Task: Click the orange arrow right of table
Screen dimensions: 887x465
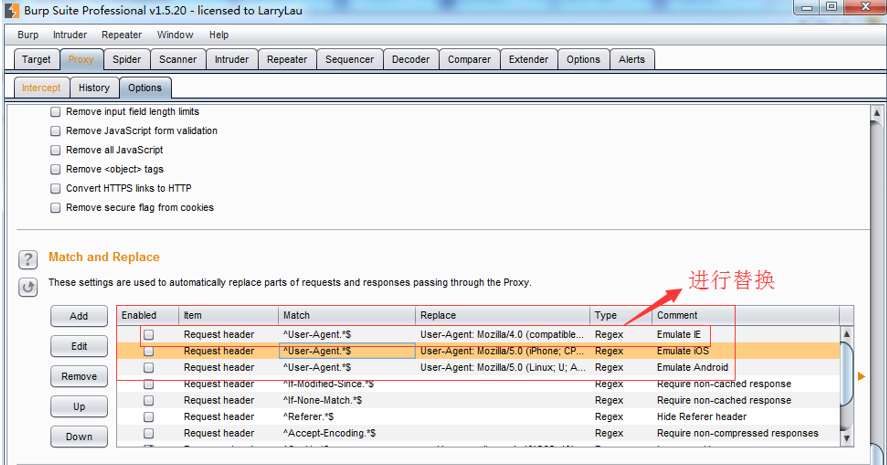Action: tap(862, 376)
